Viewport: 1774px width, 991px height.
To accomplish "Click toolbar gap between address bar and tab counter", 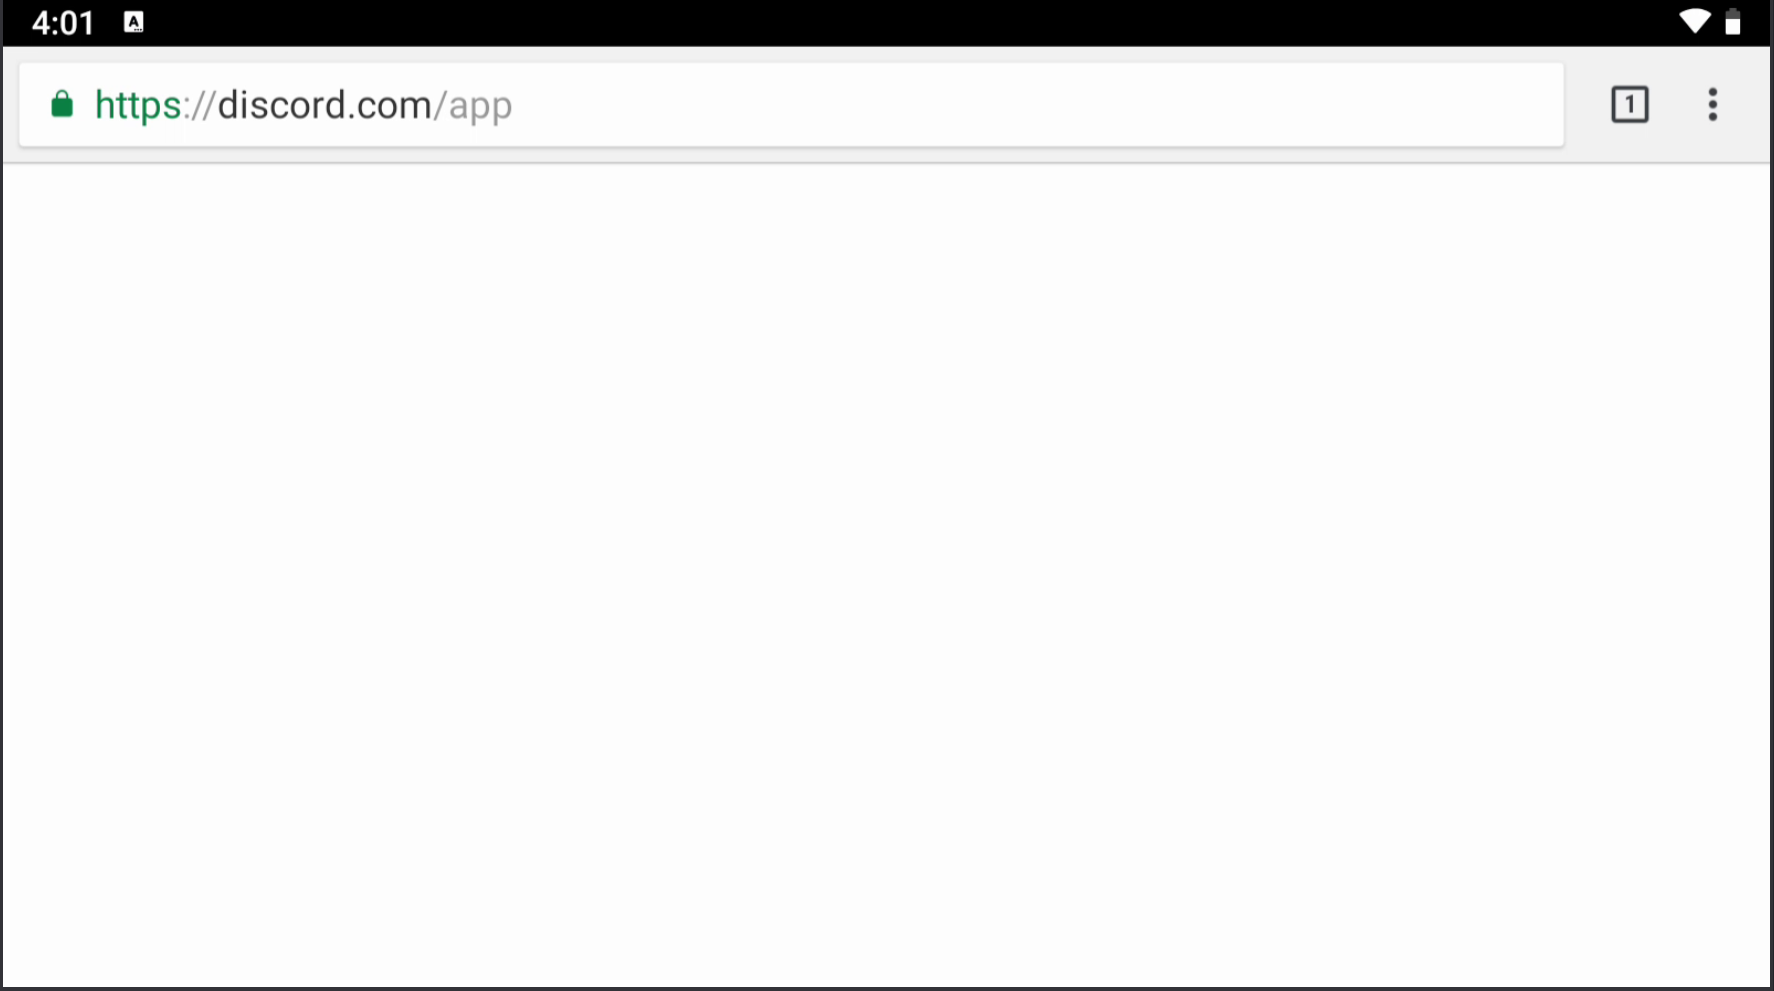I will click(1587, 104).
